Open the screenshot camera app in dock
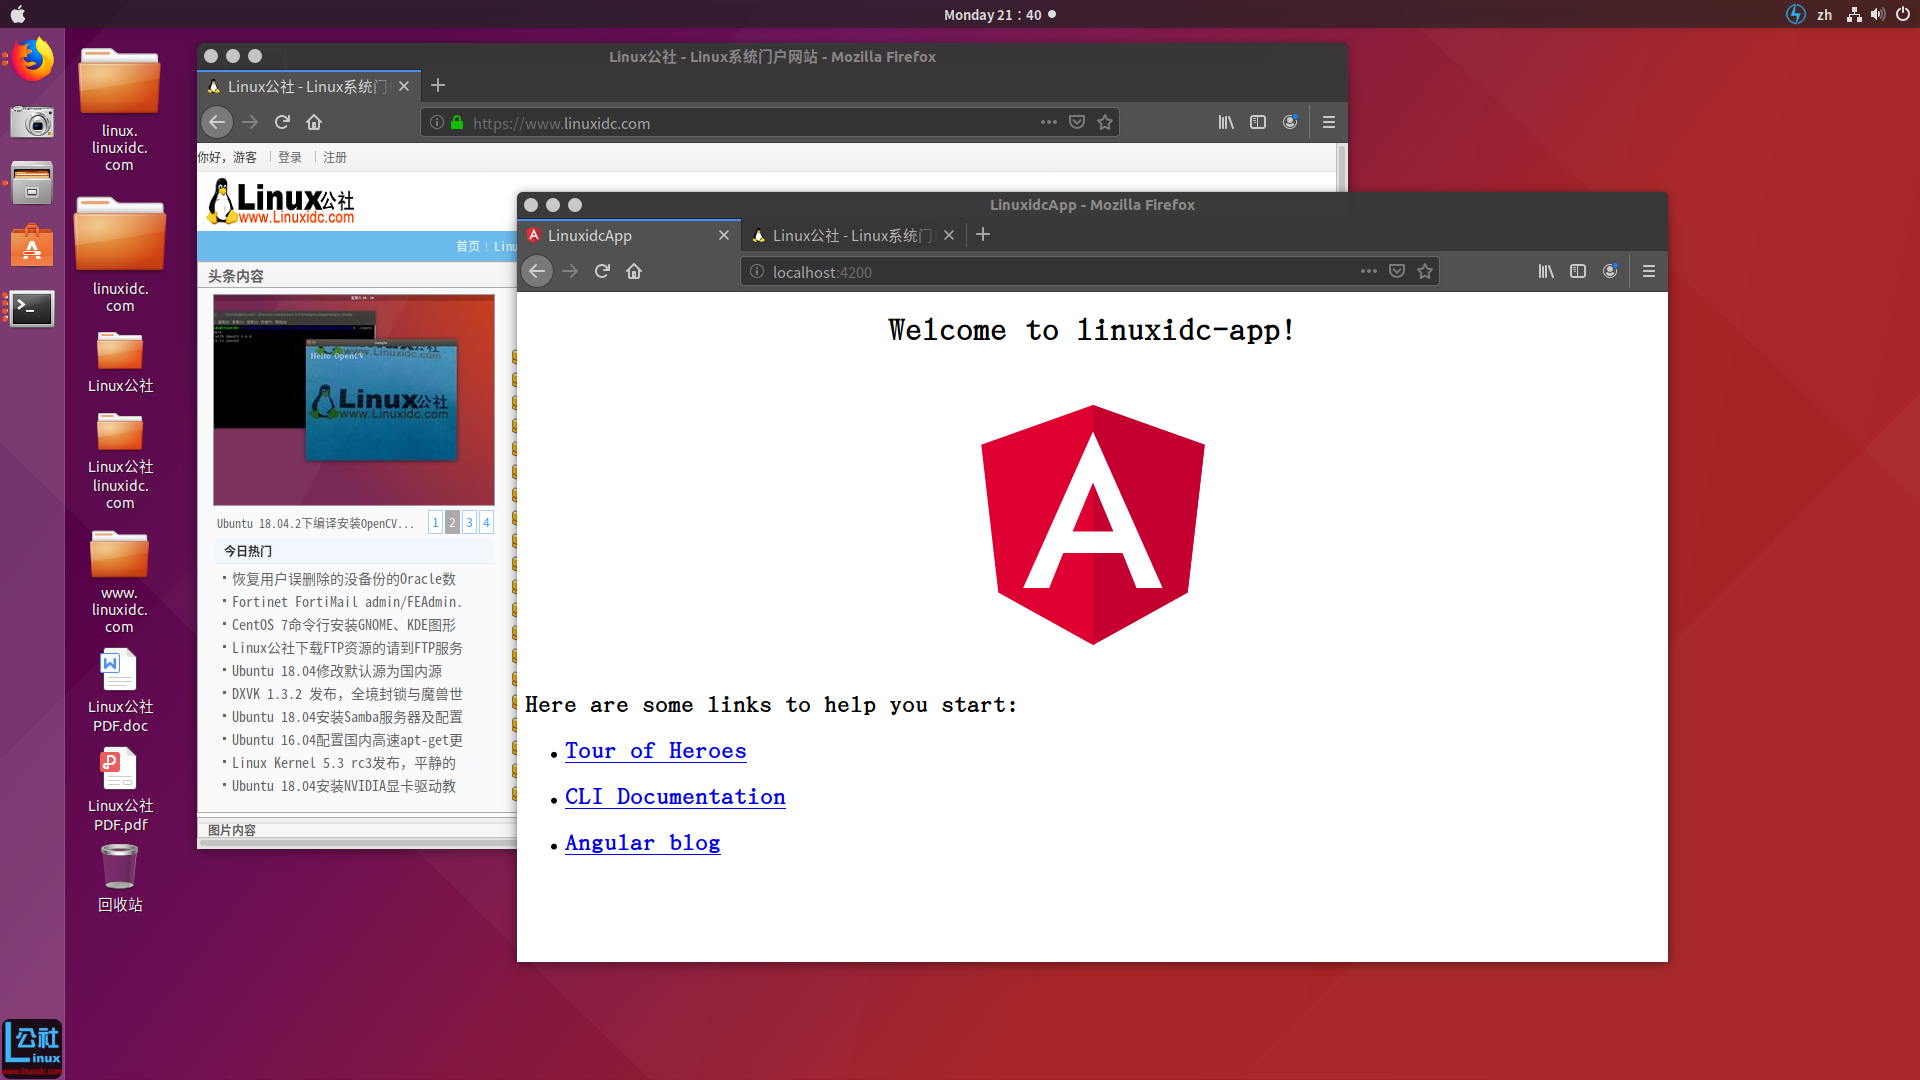This screenshot has height=1080, width=1920. 32,122
